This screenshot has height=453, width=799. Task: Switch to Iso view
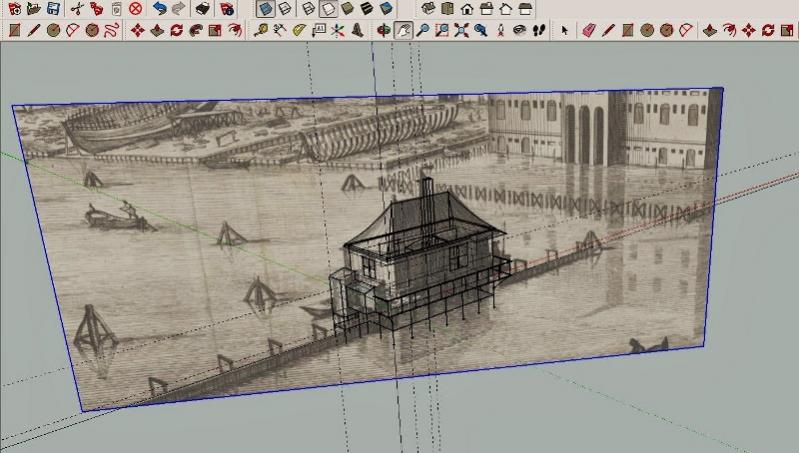pos(429,8)
